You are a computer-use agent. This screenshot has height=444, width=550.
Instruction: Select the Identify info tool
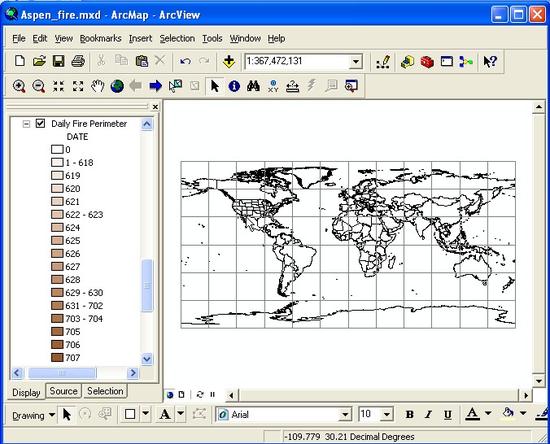point(234,86)
